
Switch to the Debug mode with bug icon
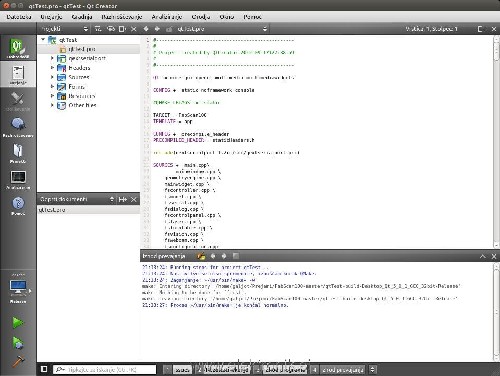tap(18, 127)
